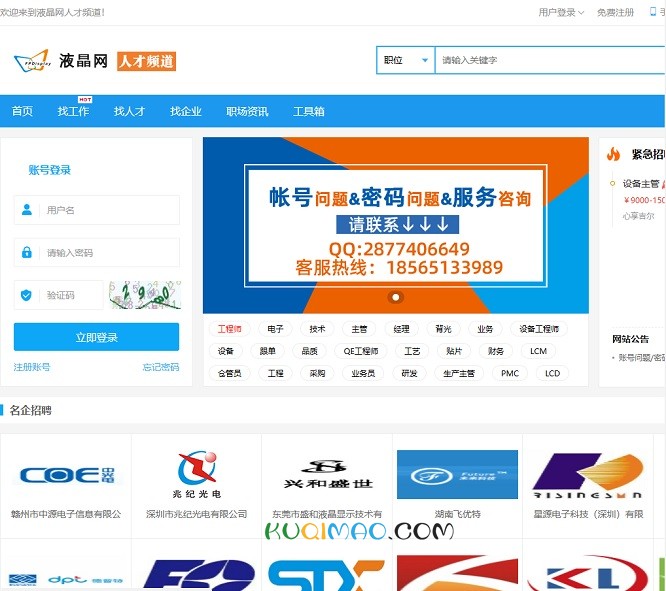
Task: Expand the 用户登录 dropdown menu
Action: (x=561, y=12)
